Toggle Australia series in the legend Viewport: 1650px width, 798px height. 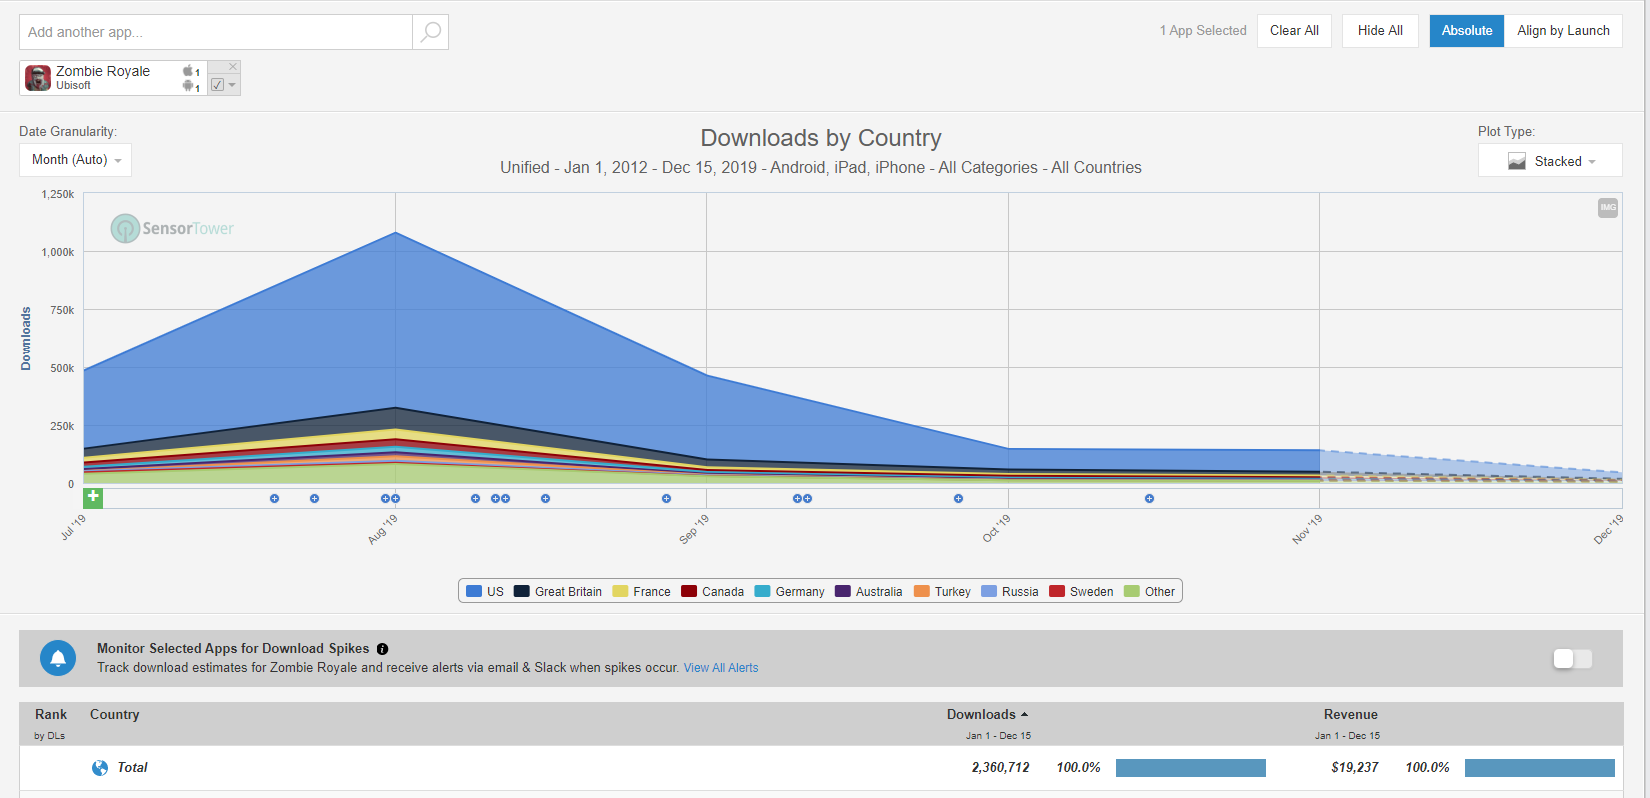pyautogui.click(x=868, y=592)
